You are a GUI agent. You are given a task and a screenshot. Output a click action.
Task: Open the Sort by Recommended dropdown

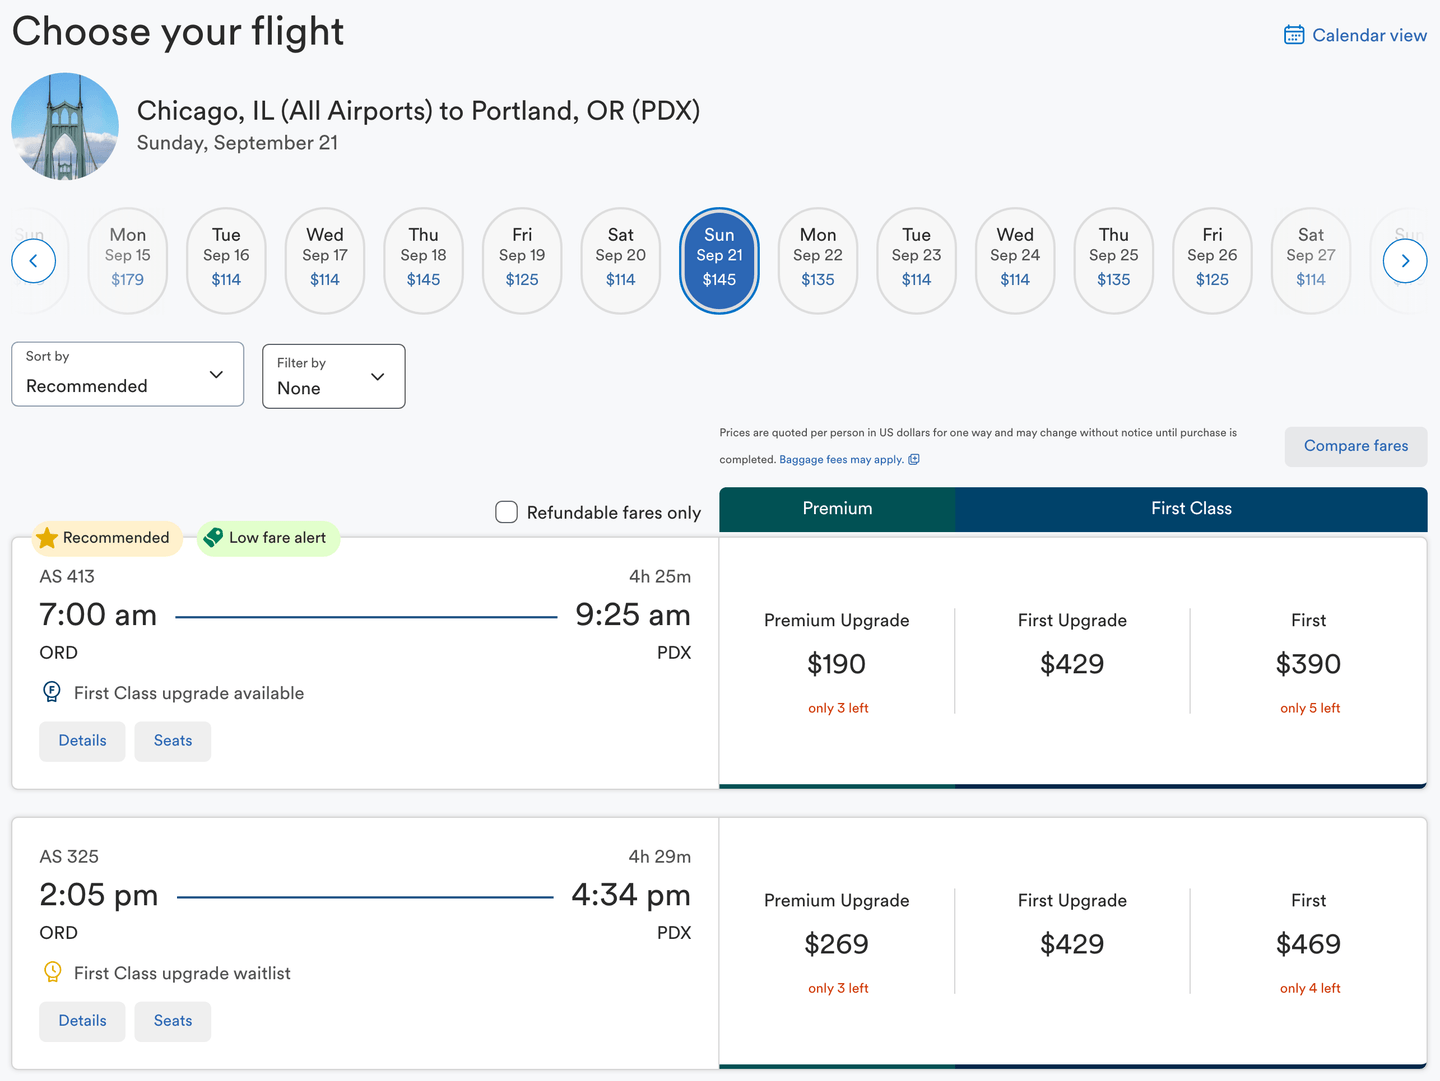127,374
